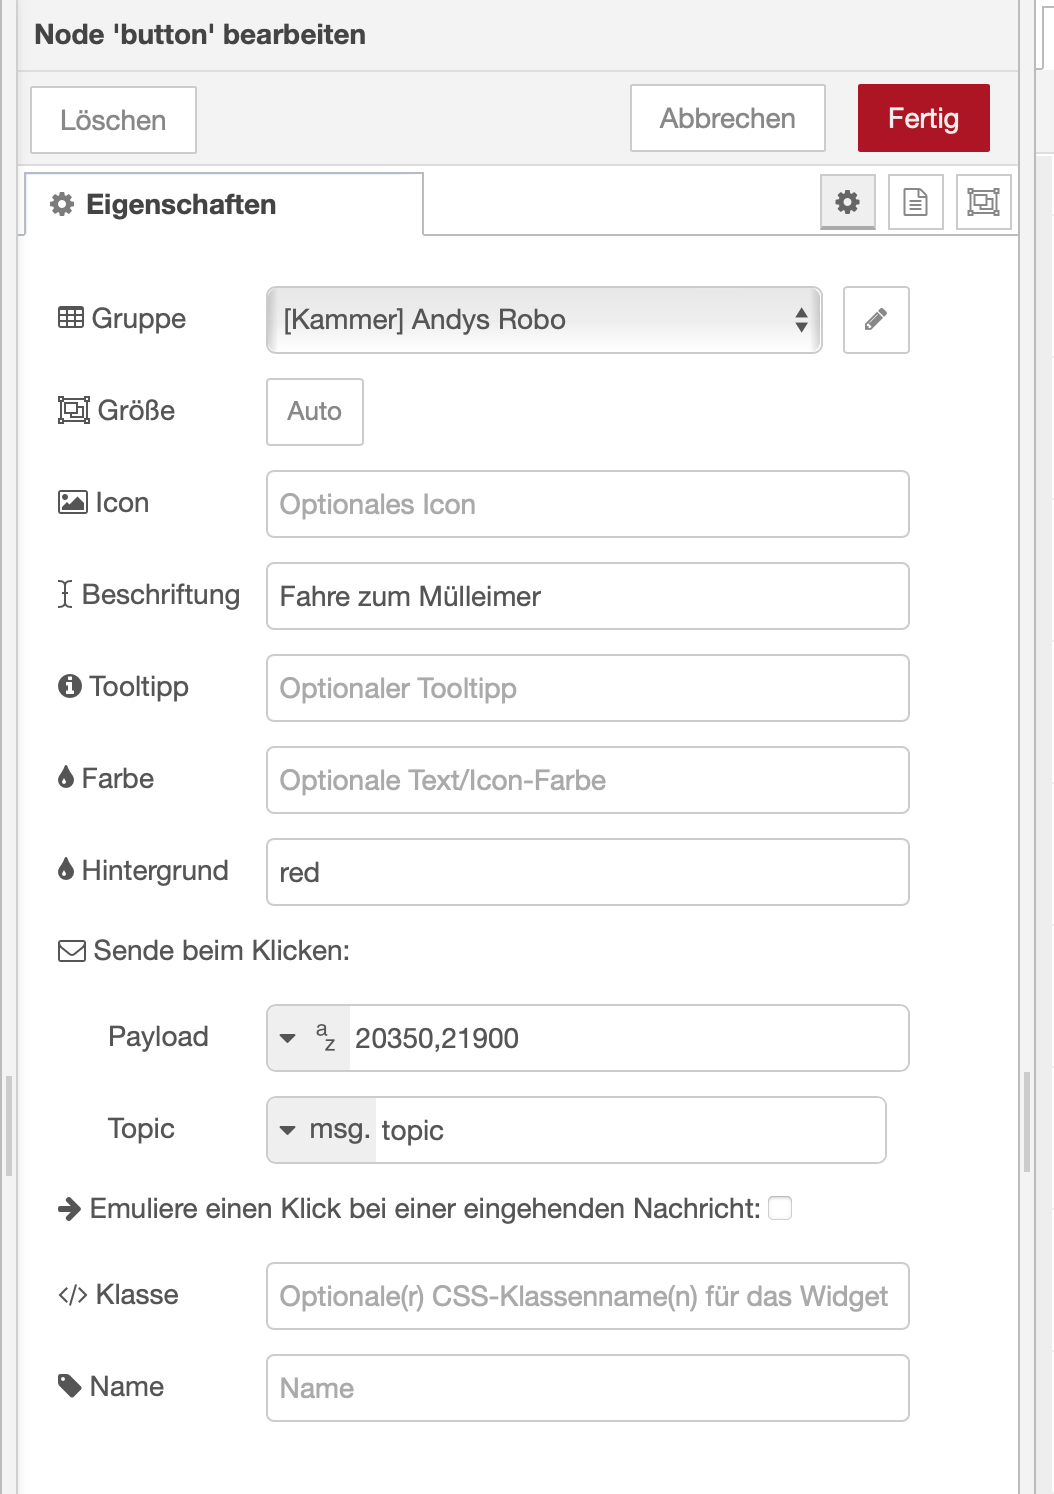Image resolution: width=1054 pixels, height=1494 pixels.
Task: Click the string type icon in Payload
Action: point(326,1038)
